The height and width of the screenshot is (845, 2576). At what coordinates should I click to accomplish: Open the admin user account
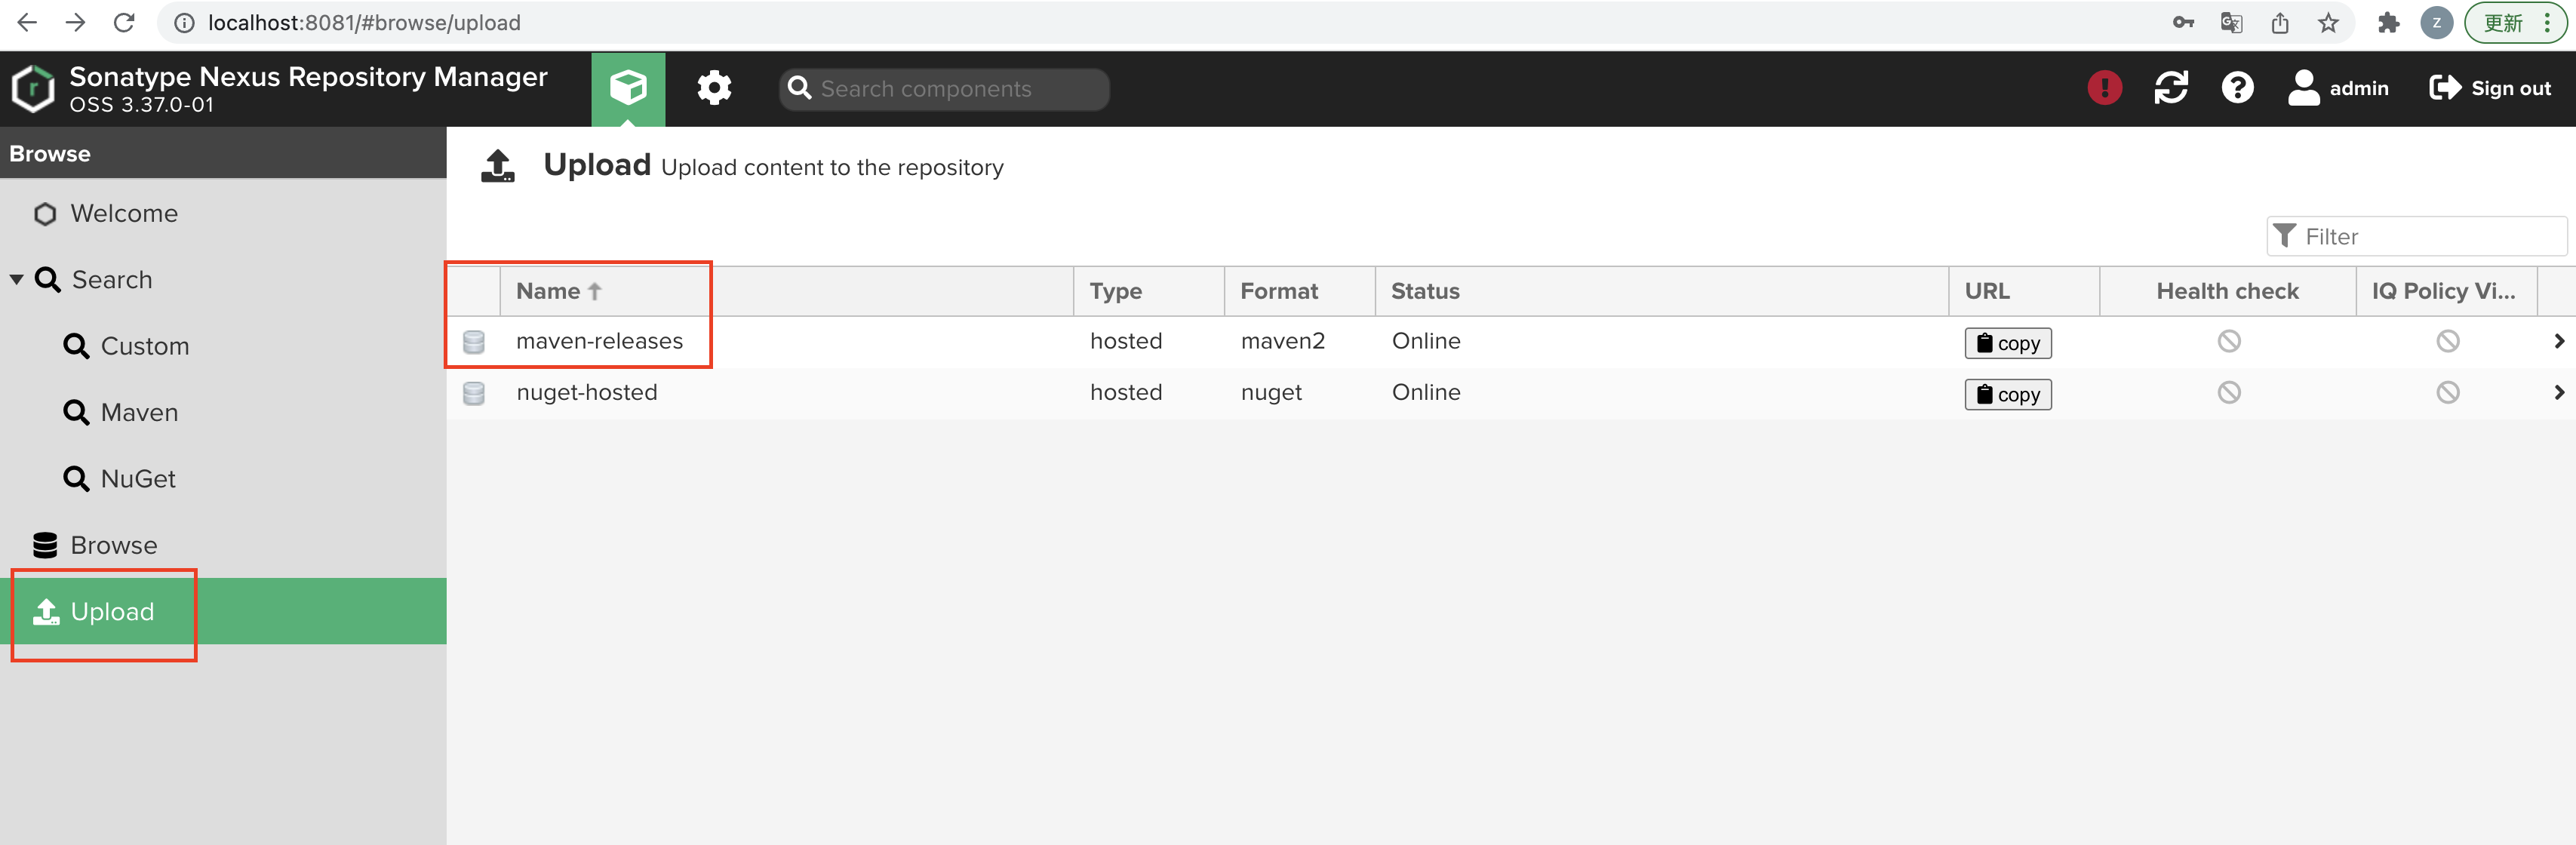2338,88
